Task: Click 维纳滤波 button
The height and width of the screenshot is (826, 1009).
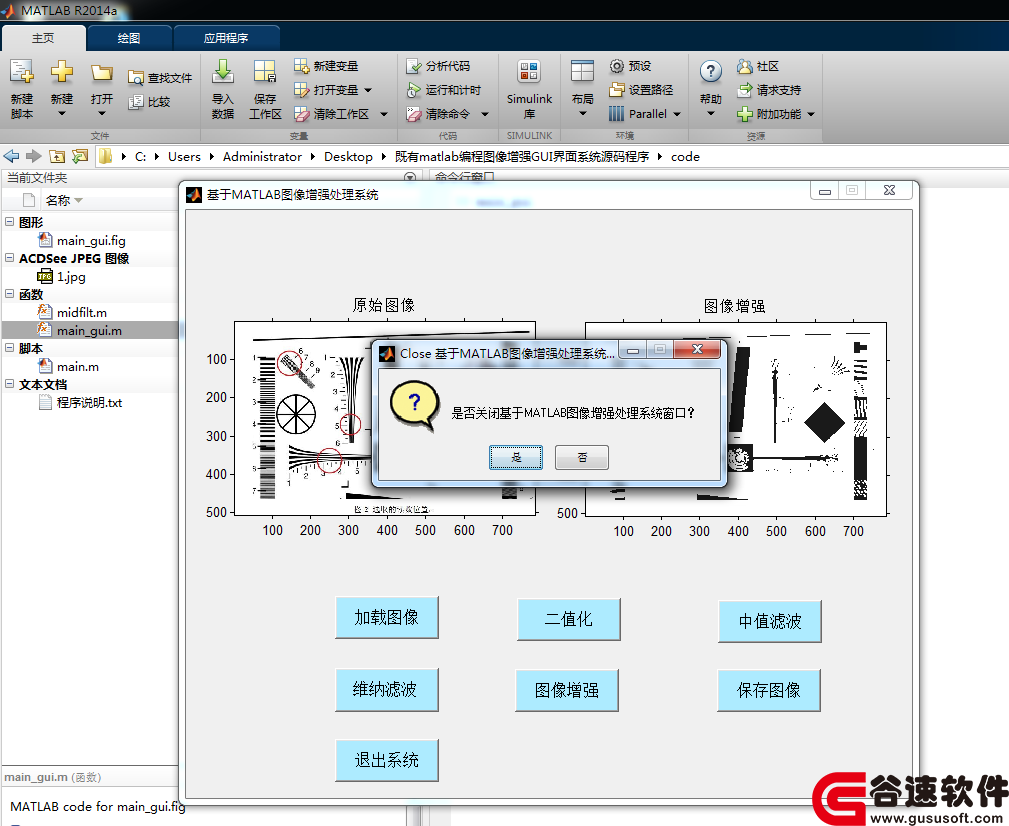Action: (387, 690)
